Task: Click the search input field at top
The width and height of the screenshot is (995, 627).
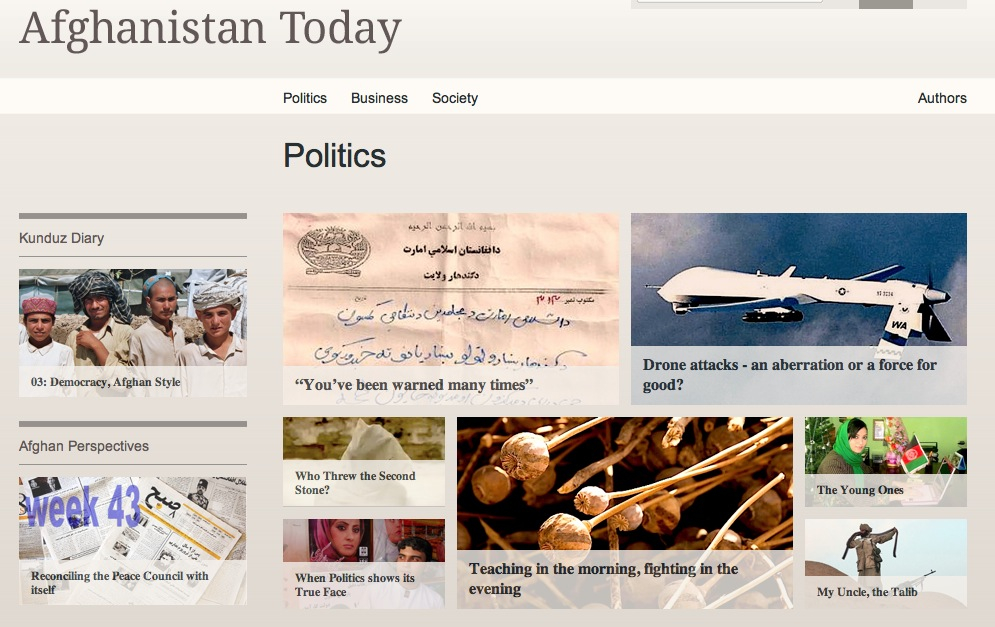Action: (730, 1)
